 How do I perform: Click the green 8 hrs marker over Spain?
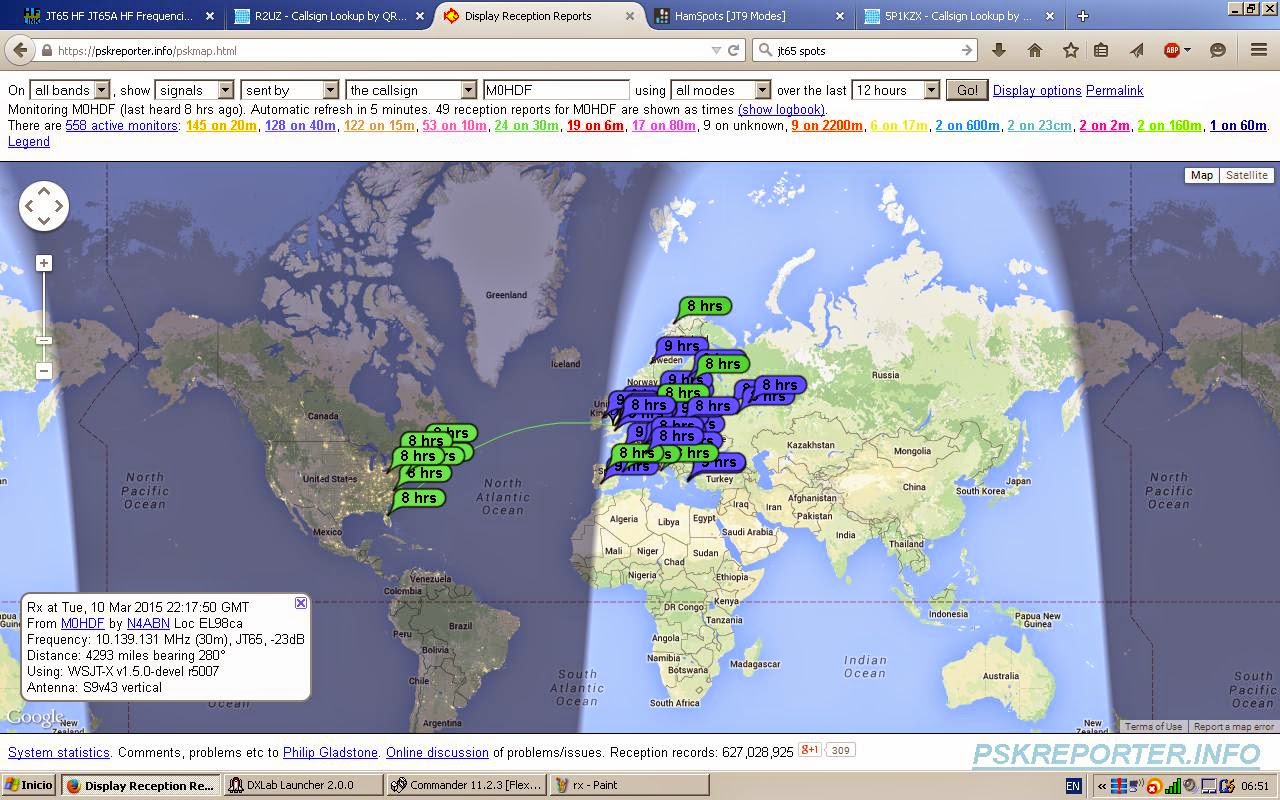coord(636,453)
